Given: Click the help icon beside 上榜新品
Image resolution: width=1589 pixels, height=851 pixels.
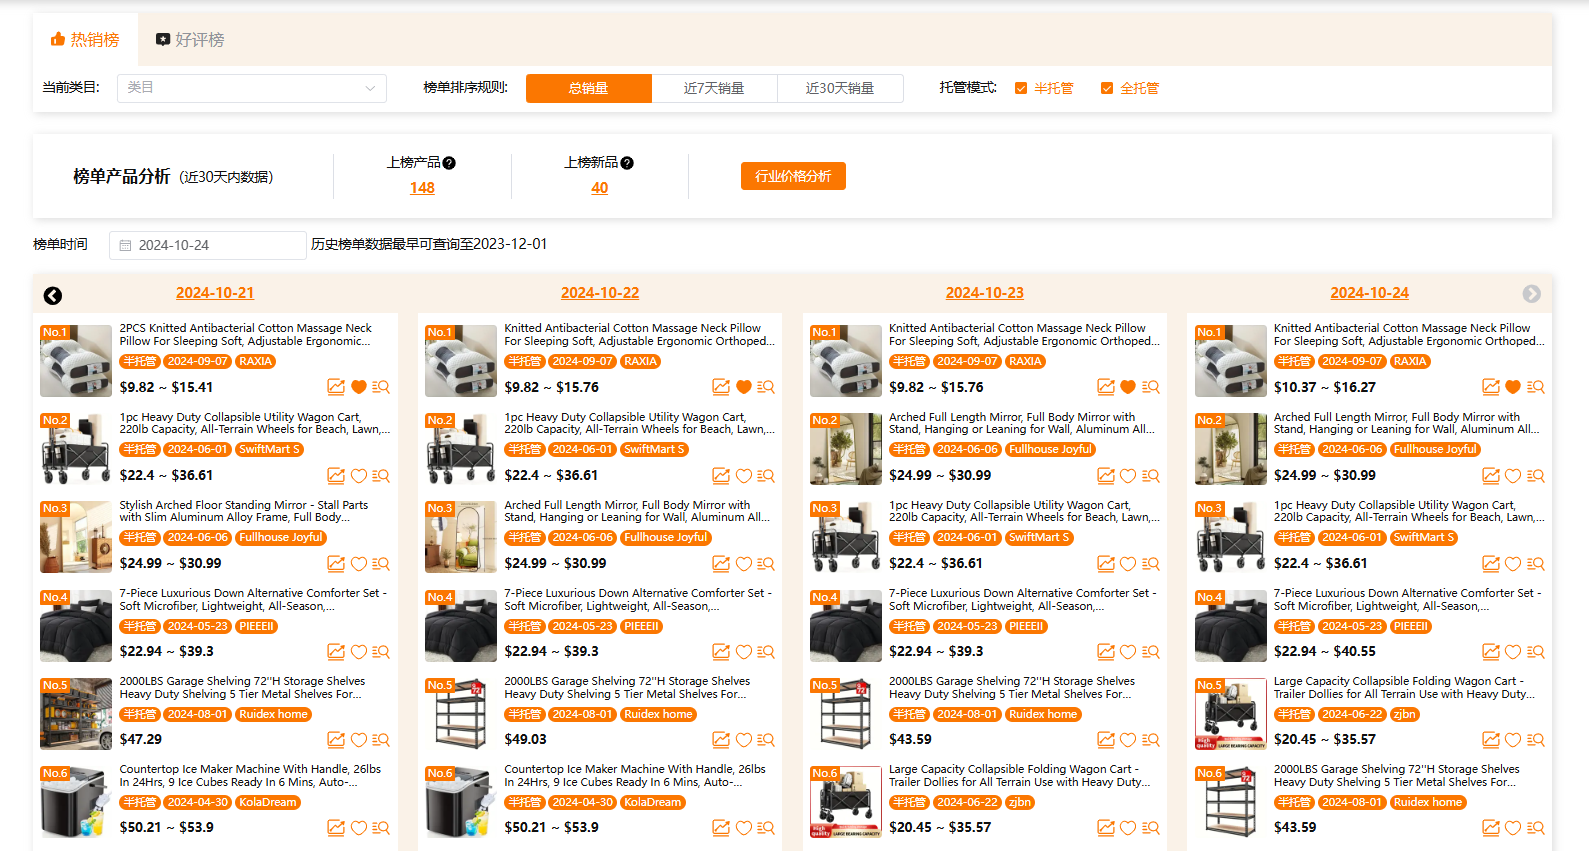Looking at the screenshot, I should click(627, 163).
